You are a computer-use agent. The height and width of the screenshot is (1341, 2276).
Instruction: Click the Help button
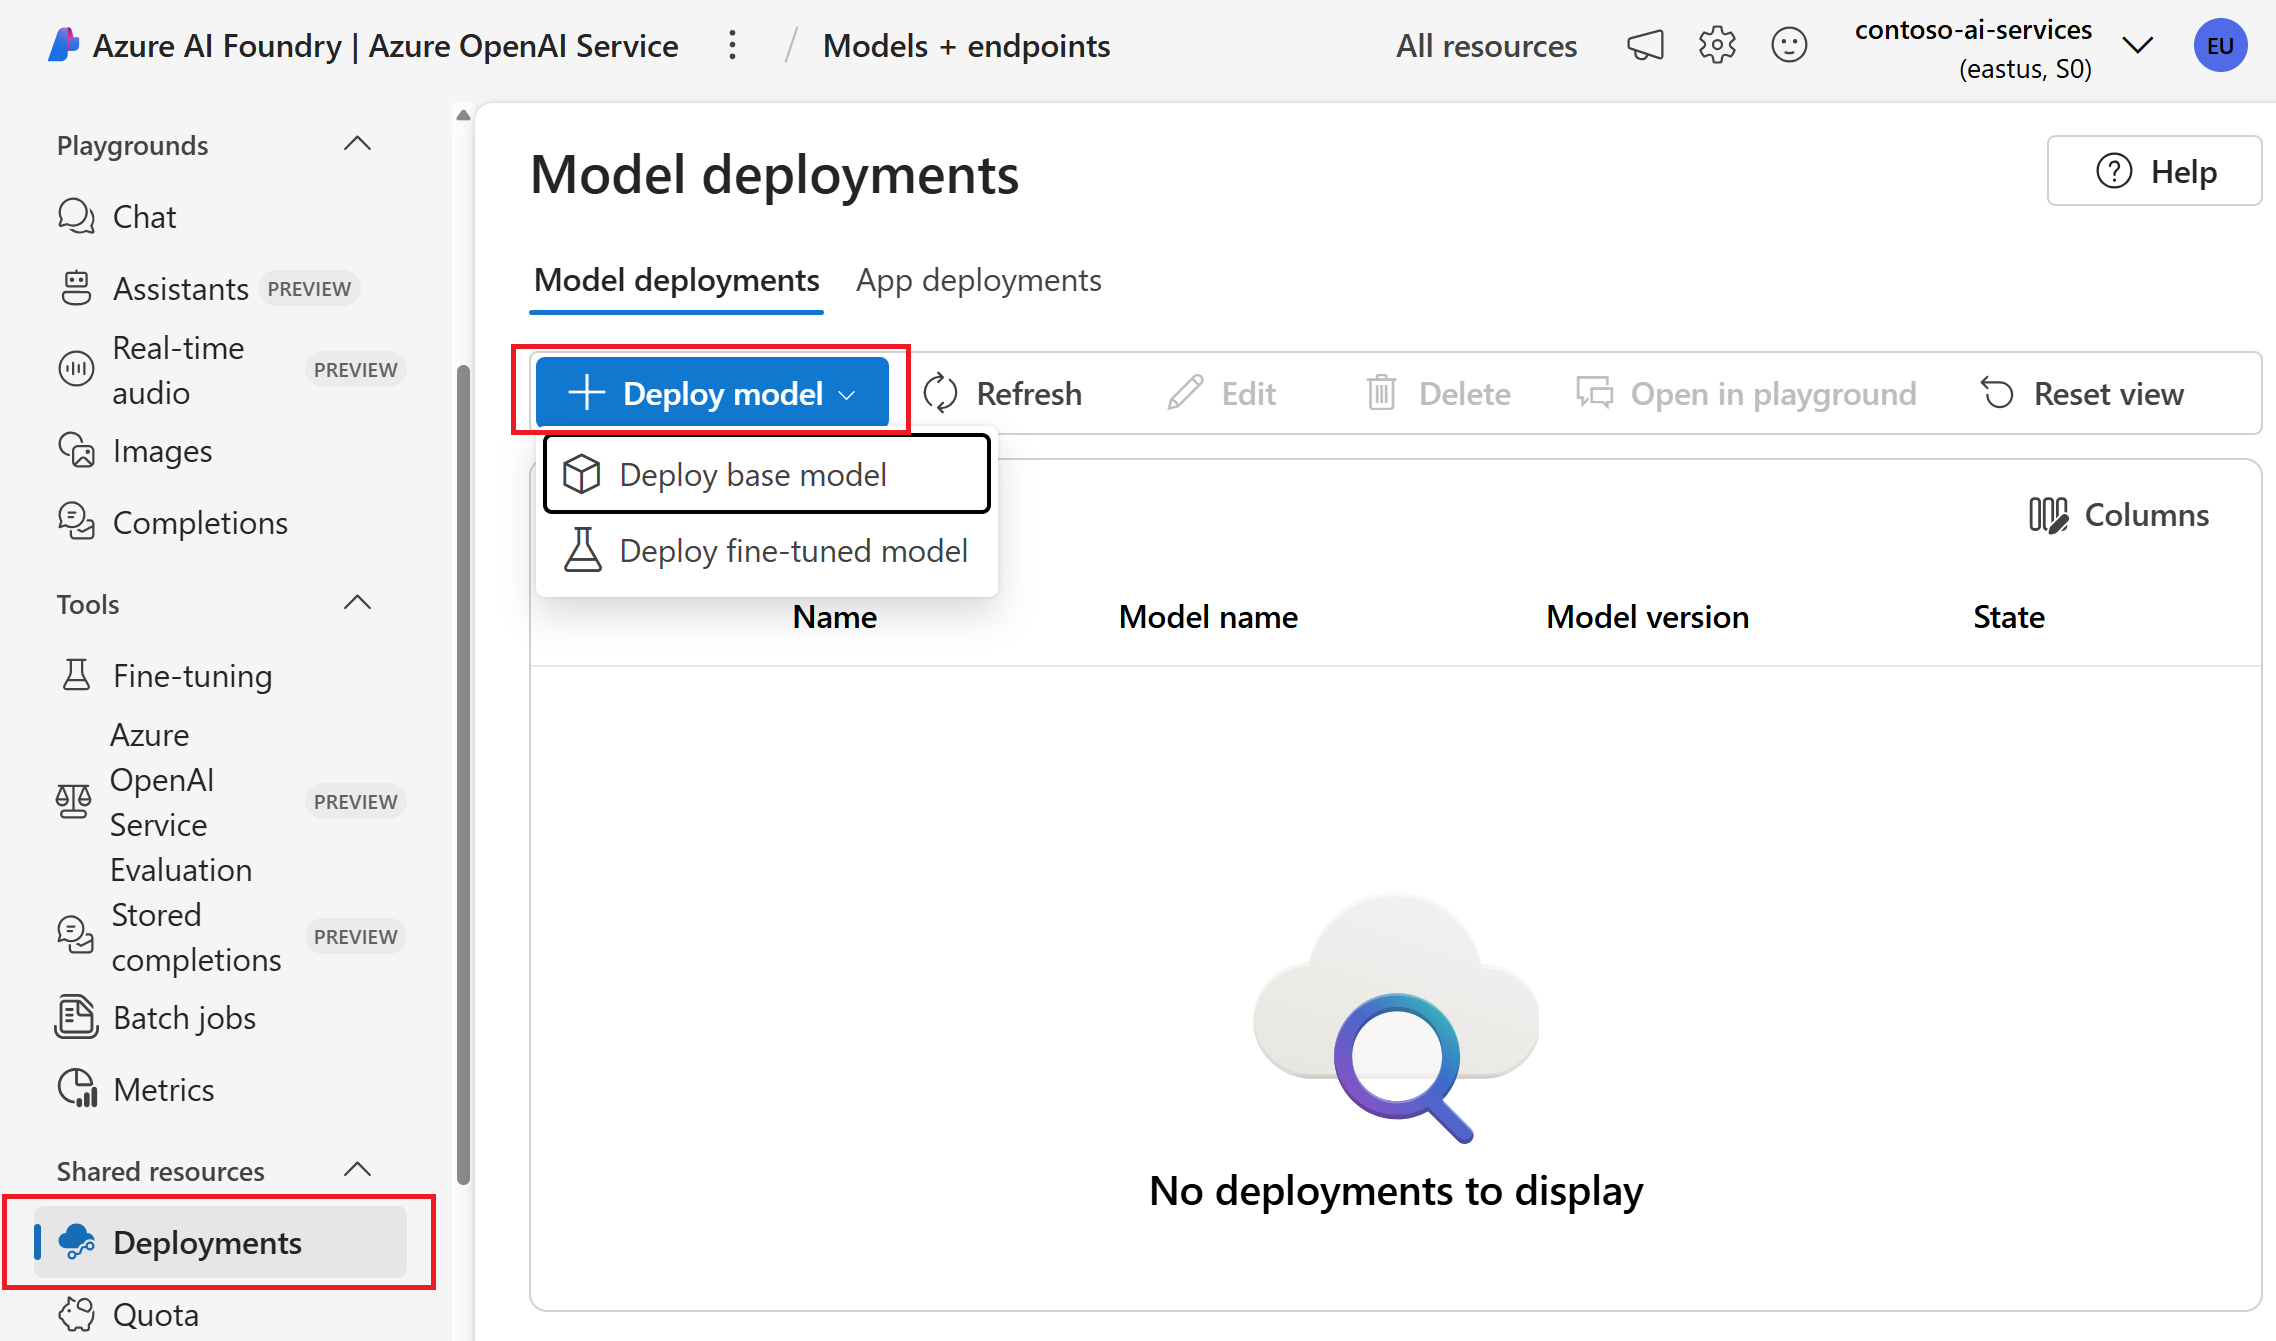pos(2154,171)
